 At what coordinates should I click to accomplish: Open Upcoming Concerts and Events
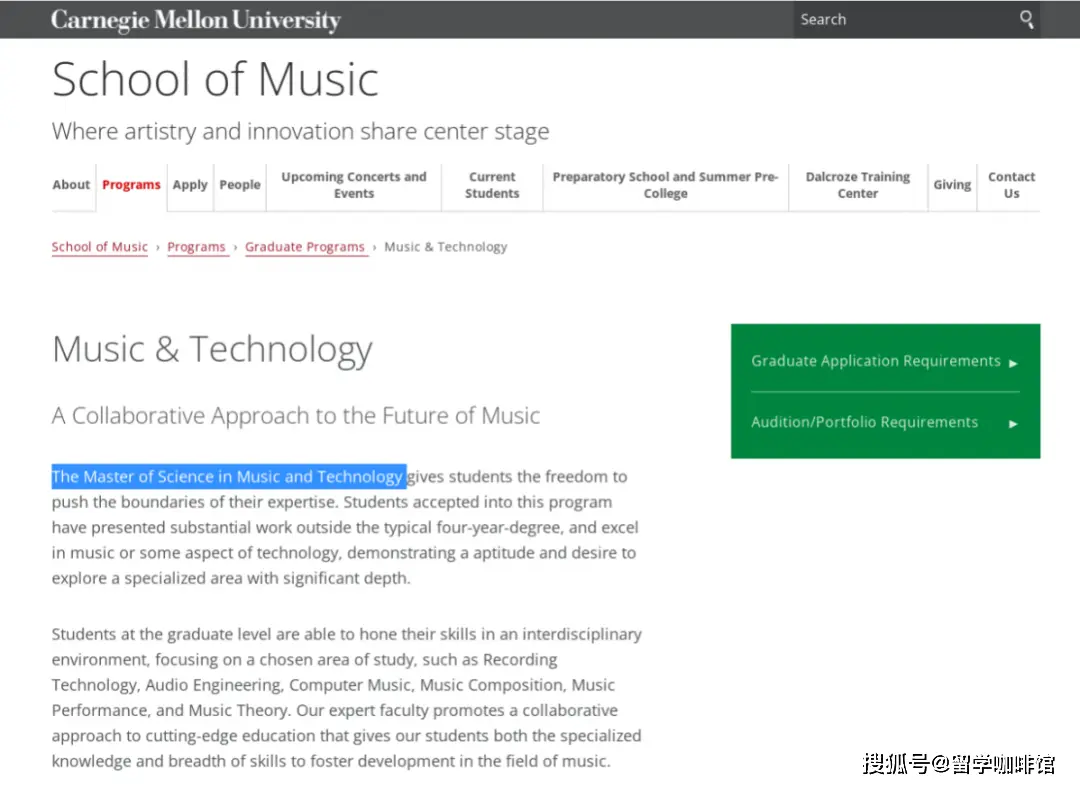(354, 185)
